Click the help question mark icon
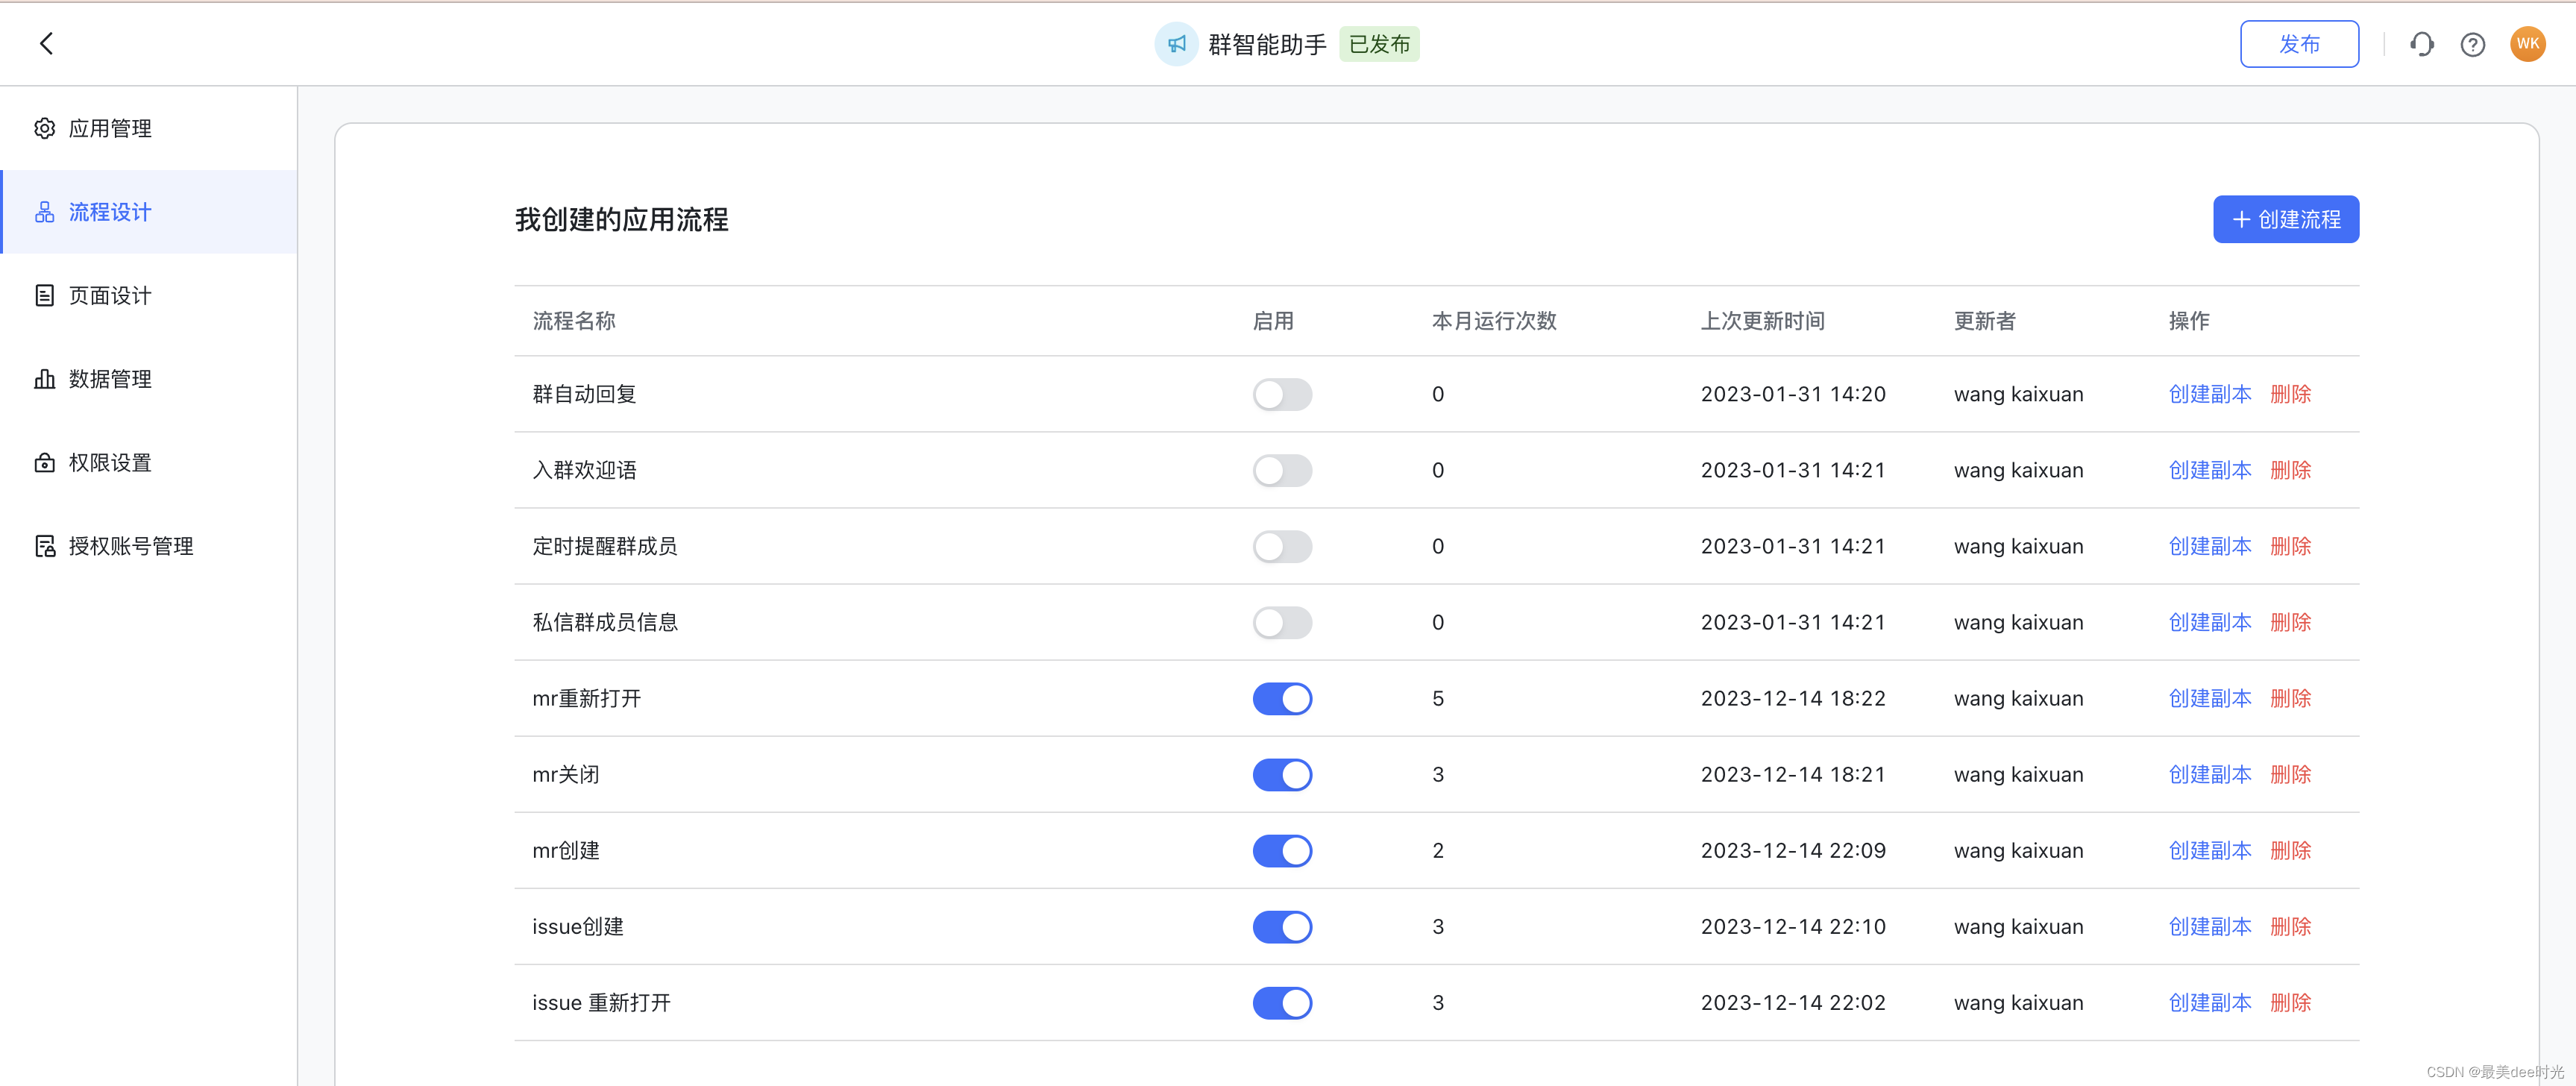This screenshot has width=2576, height=1086. click(2472, 44)
